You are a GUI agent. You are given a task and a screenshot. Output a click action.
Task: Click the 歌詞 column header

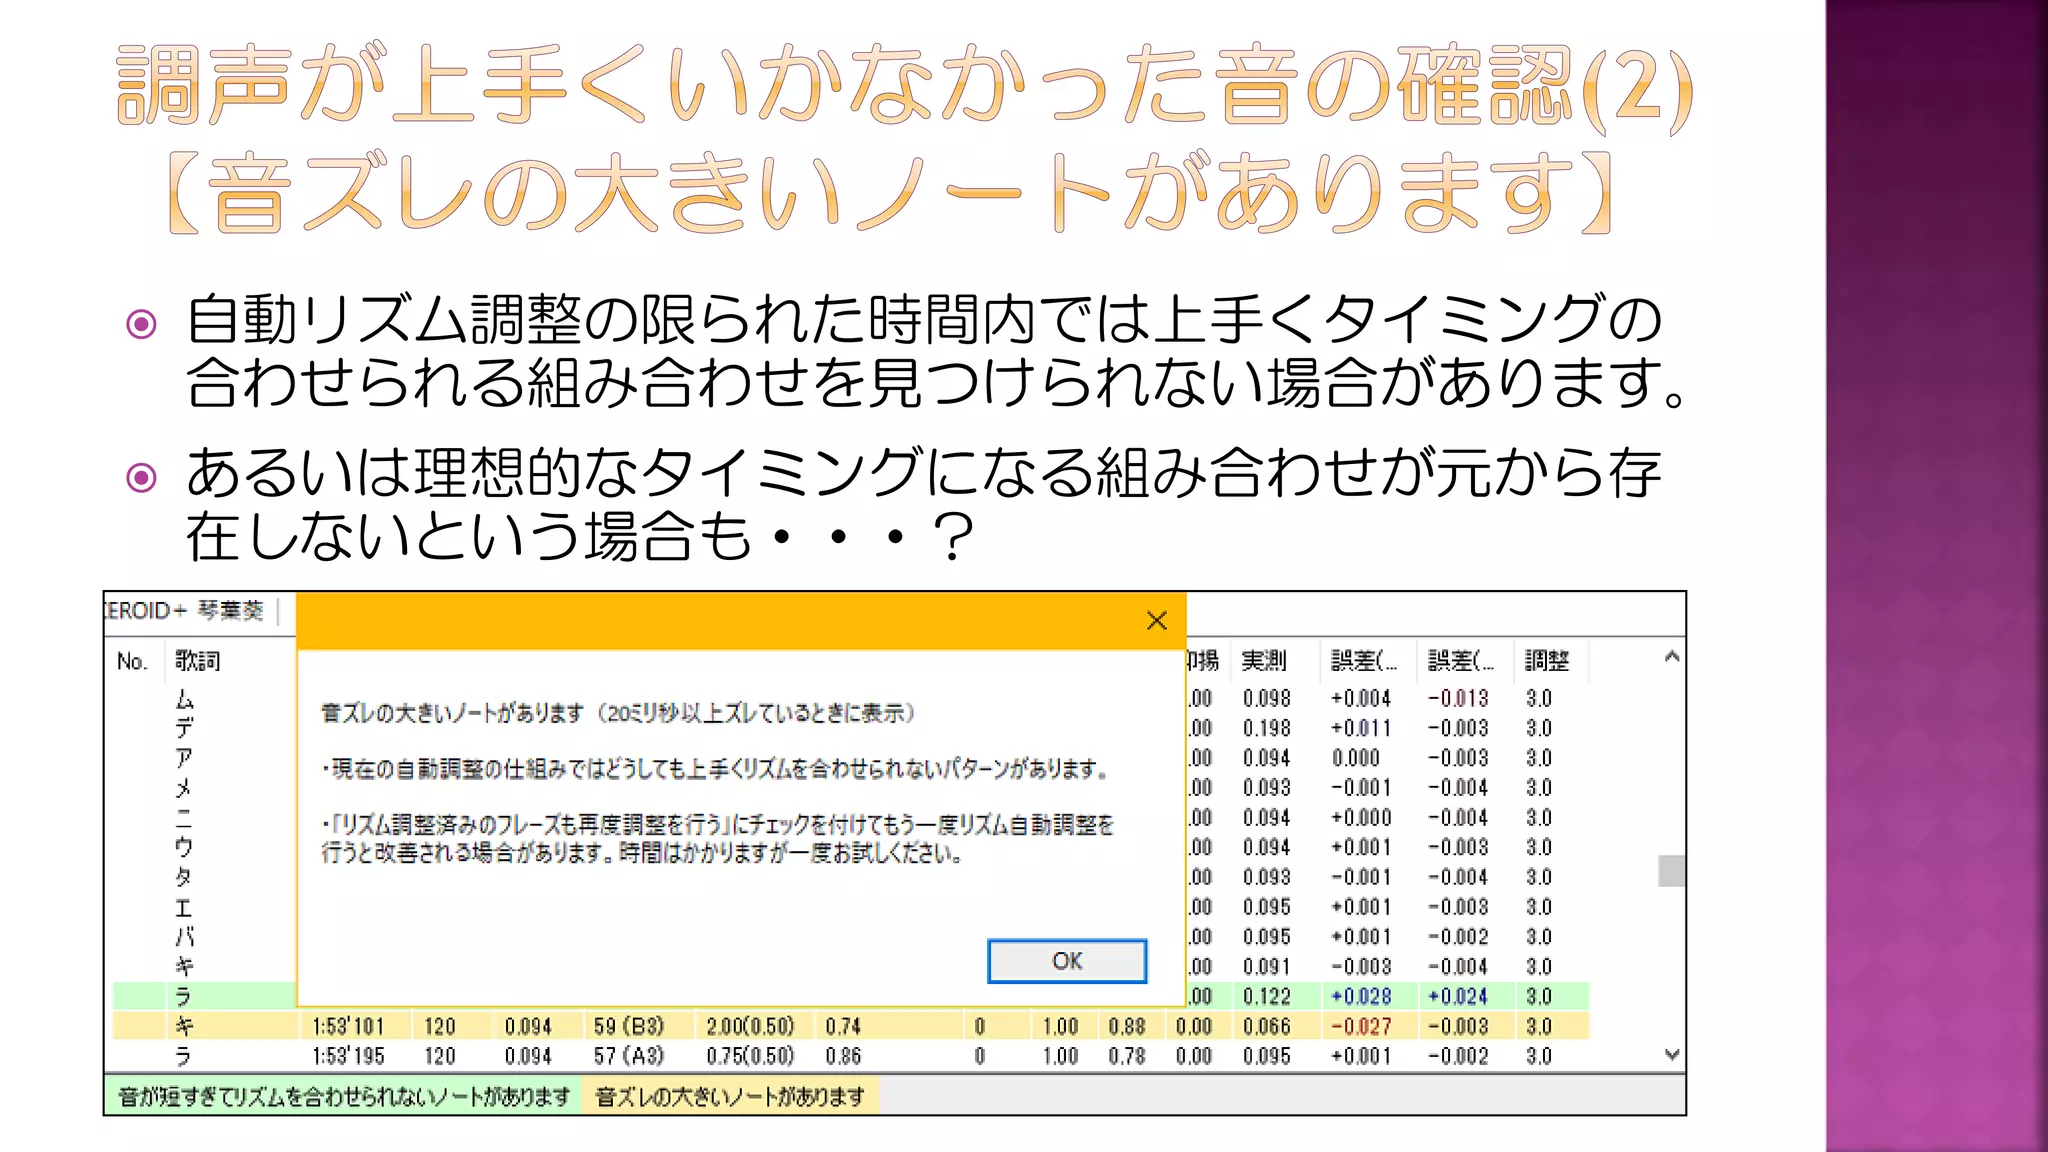pos(197,661)
